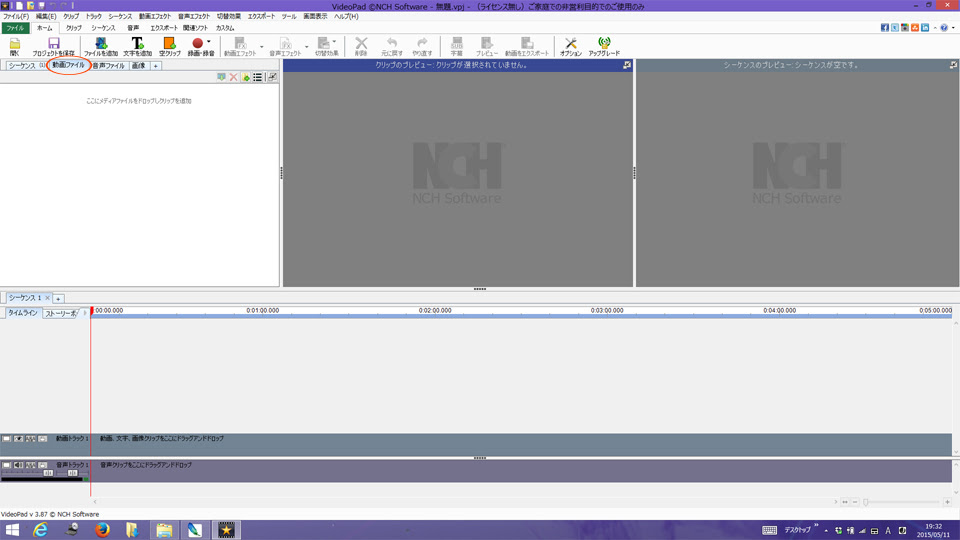Toggle FX button on 動画トラック 1
Screen dimensions: 960x540
[31, 439]
